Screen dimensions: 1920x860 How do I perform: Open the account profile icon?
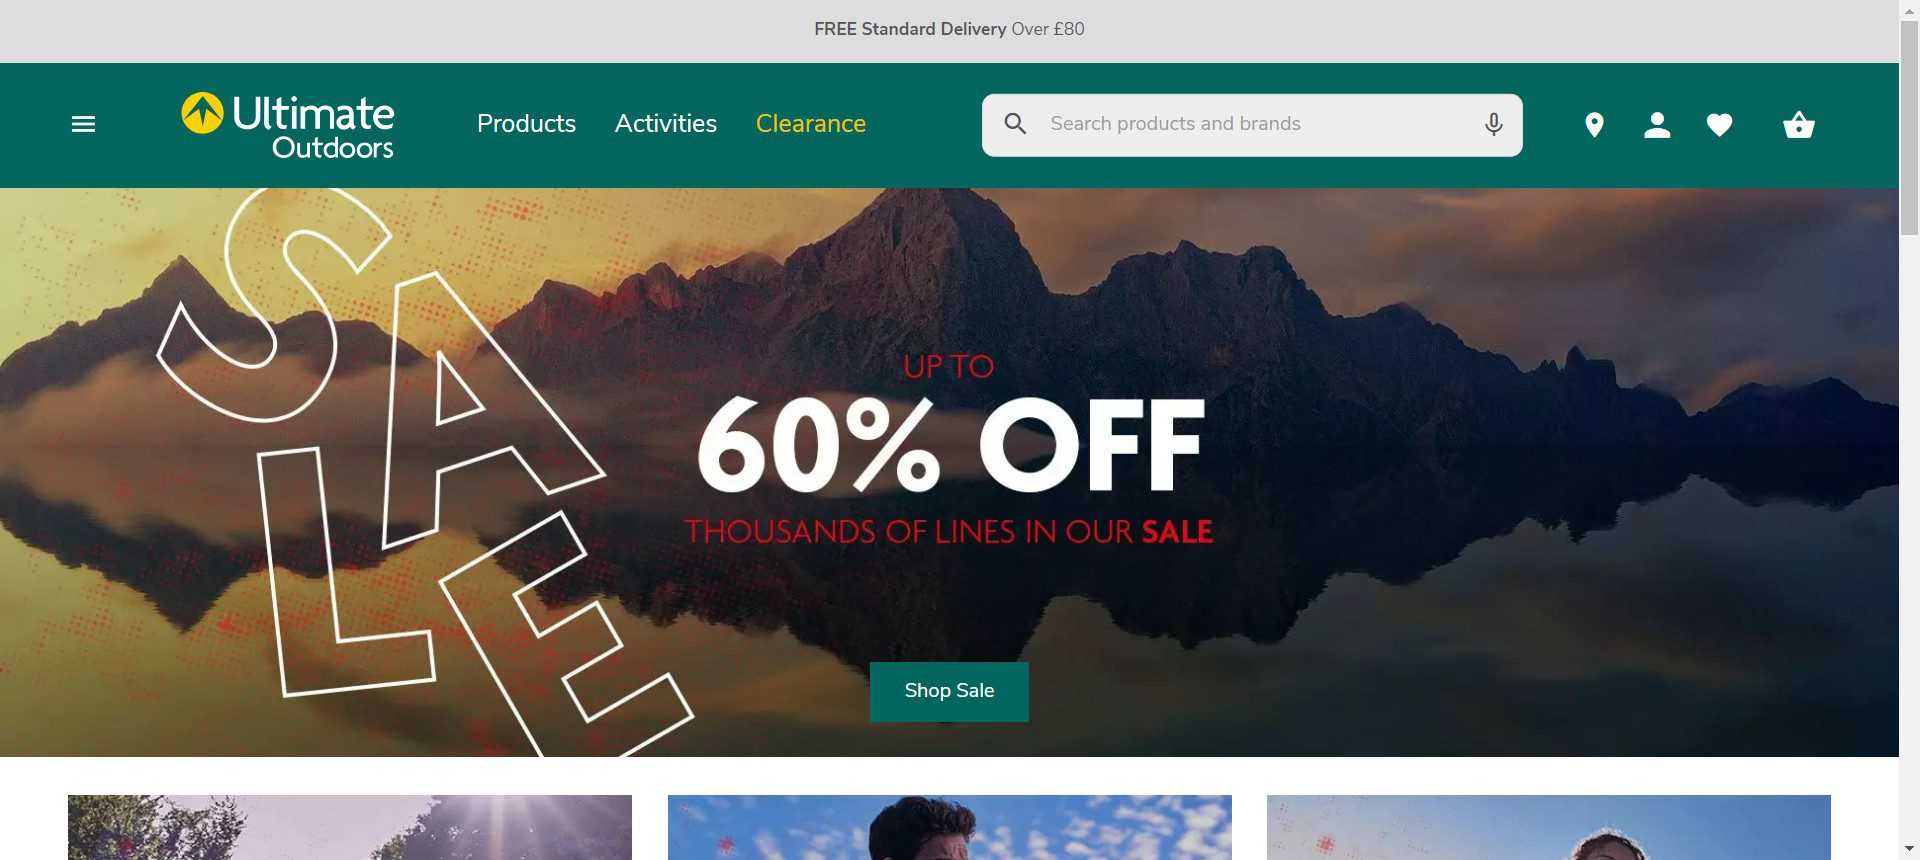[x=1657, y=125]
